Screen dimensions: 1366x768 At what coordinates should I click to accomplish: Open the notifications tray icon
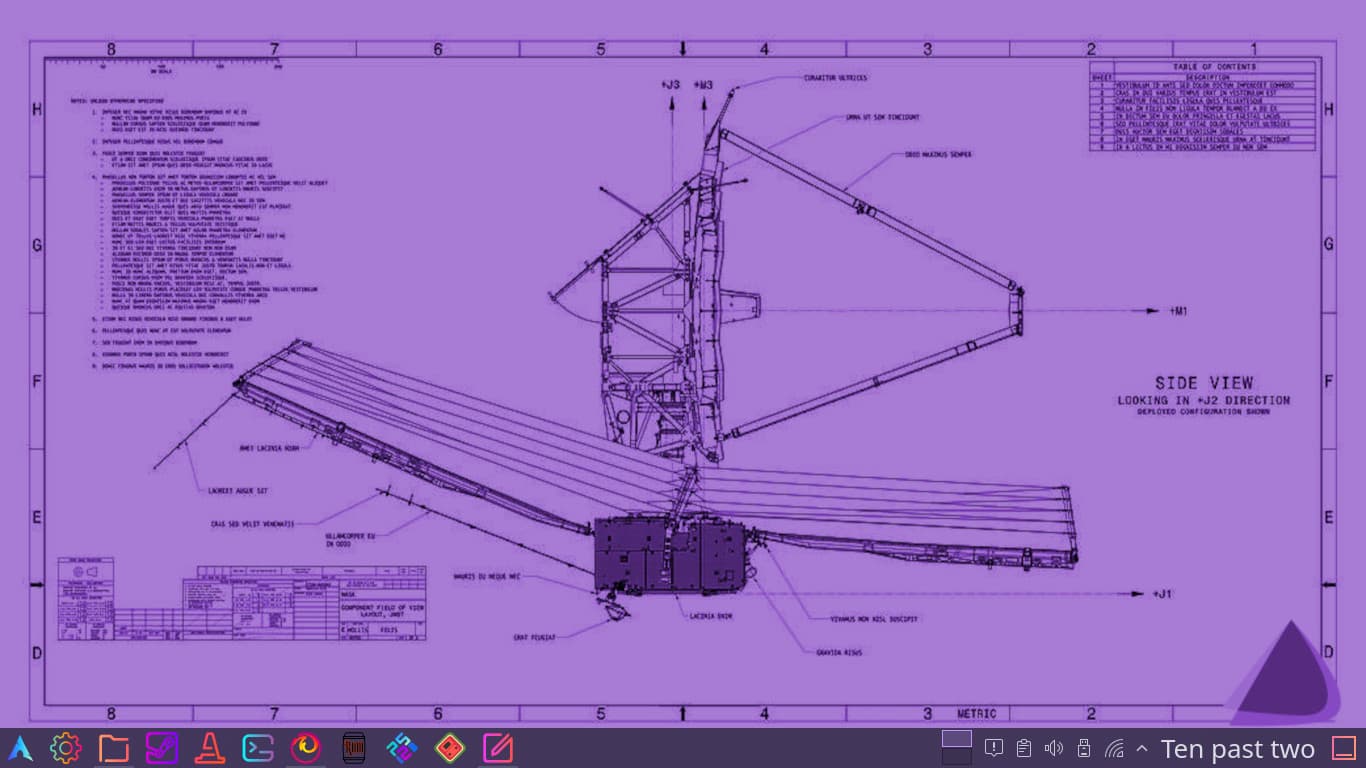pyautogui.click(x=994, y=748)
